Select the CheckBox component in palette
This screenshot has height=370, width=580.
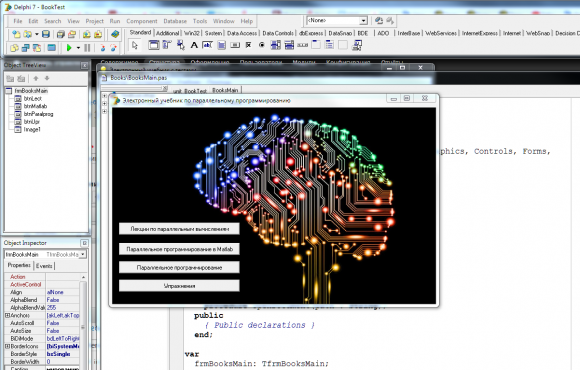[x=249, y=45]
